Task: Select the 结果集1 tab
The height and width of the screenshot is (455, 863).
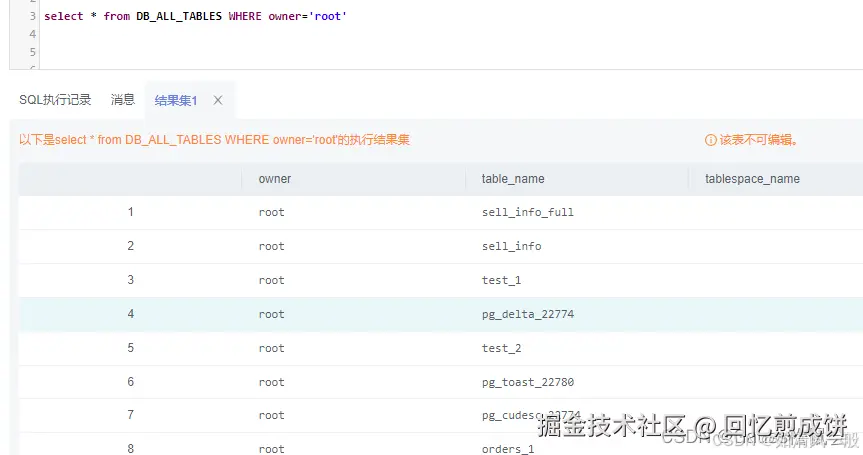Action: click(176, 100)
